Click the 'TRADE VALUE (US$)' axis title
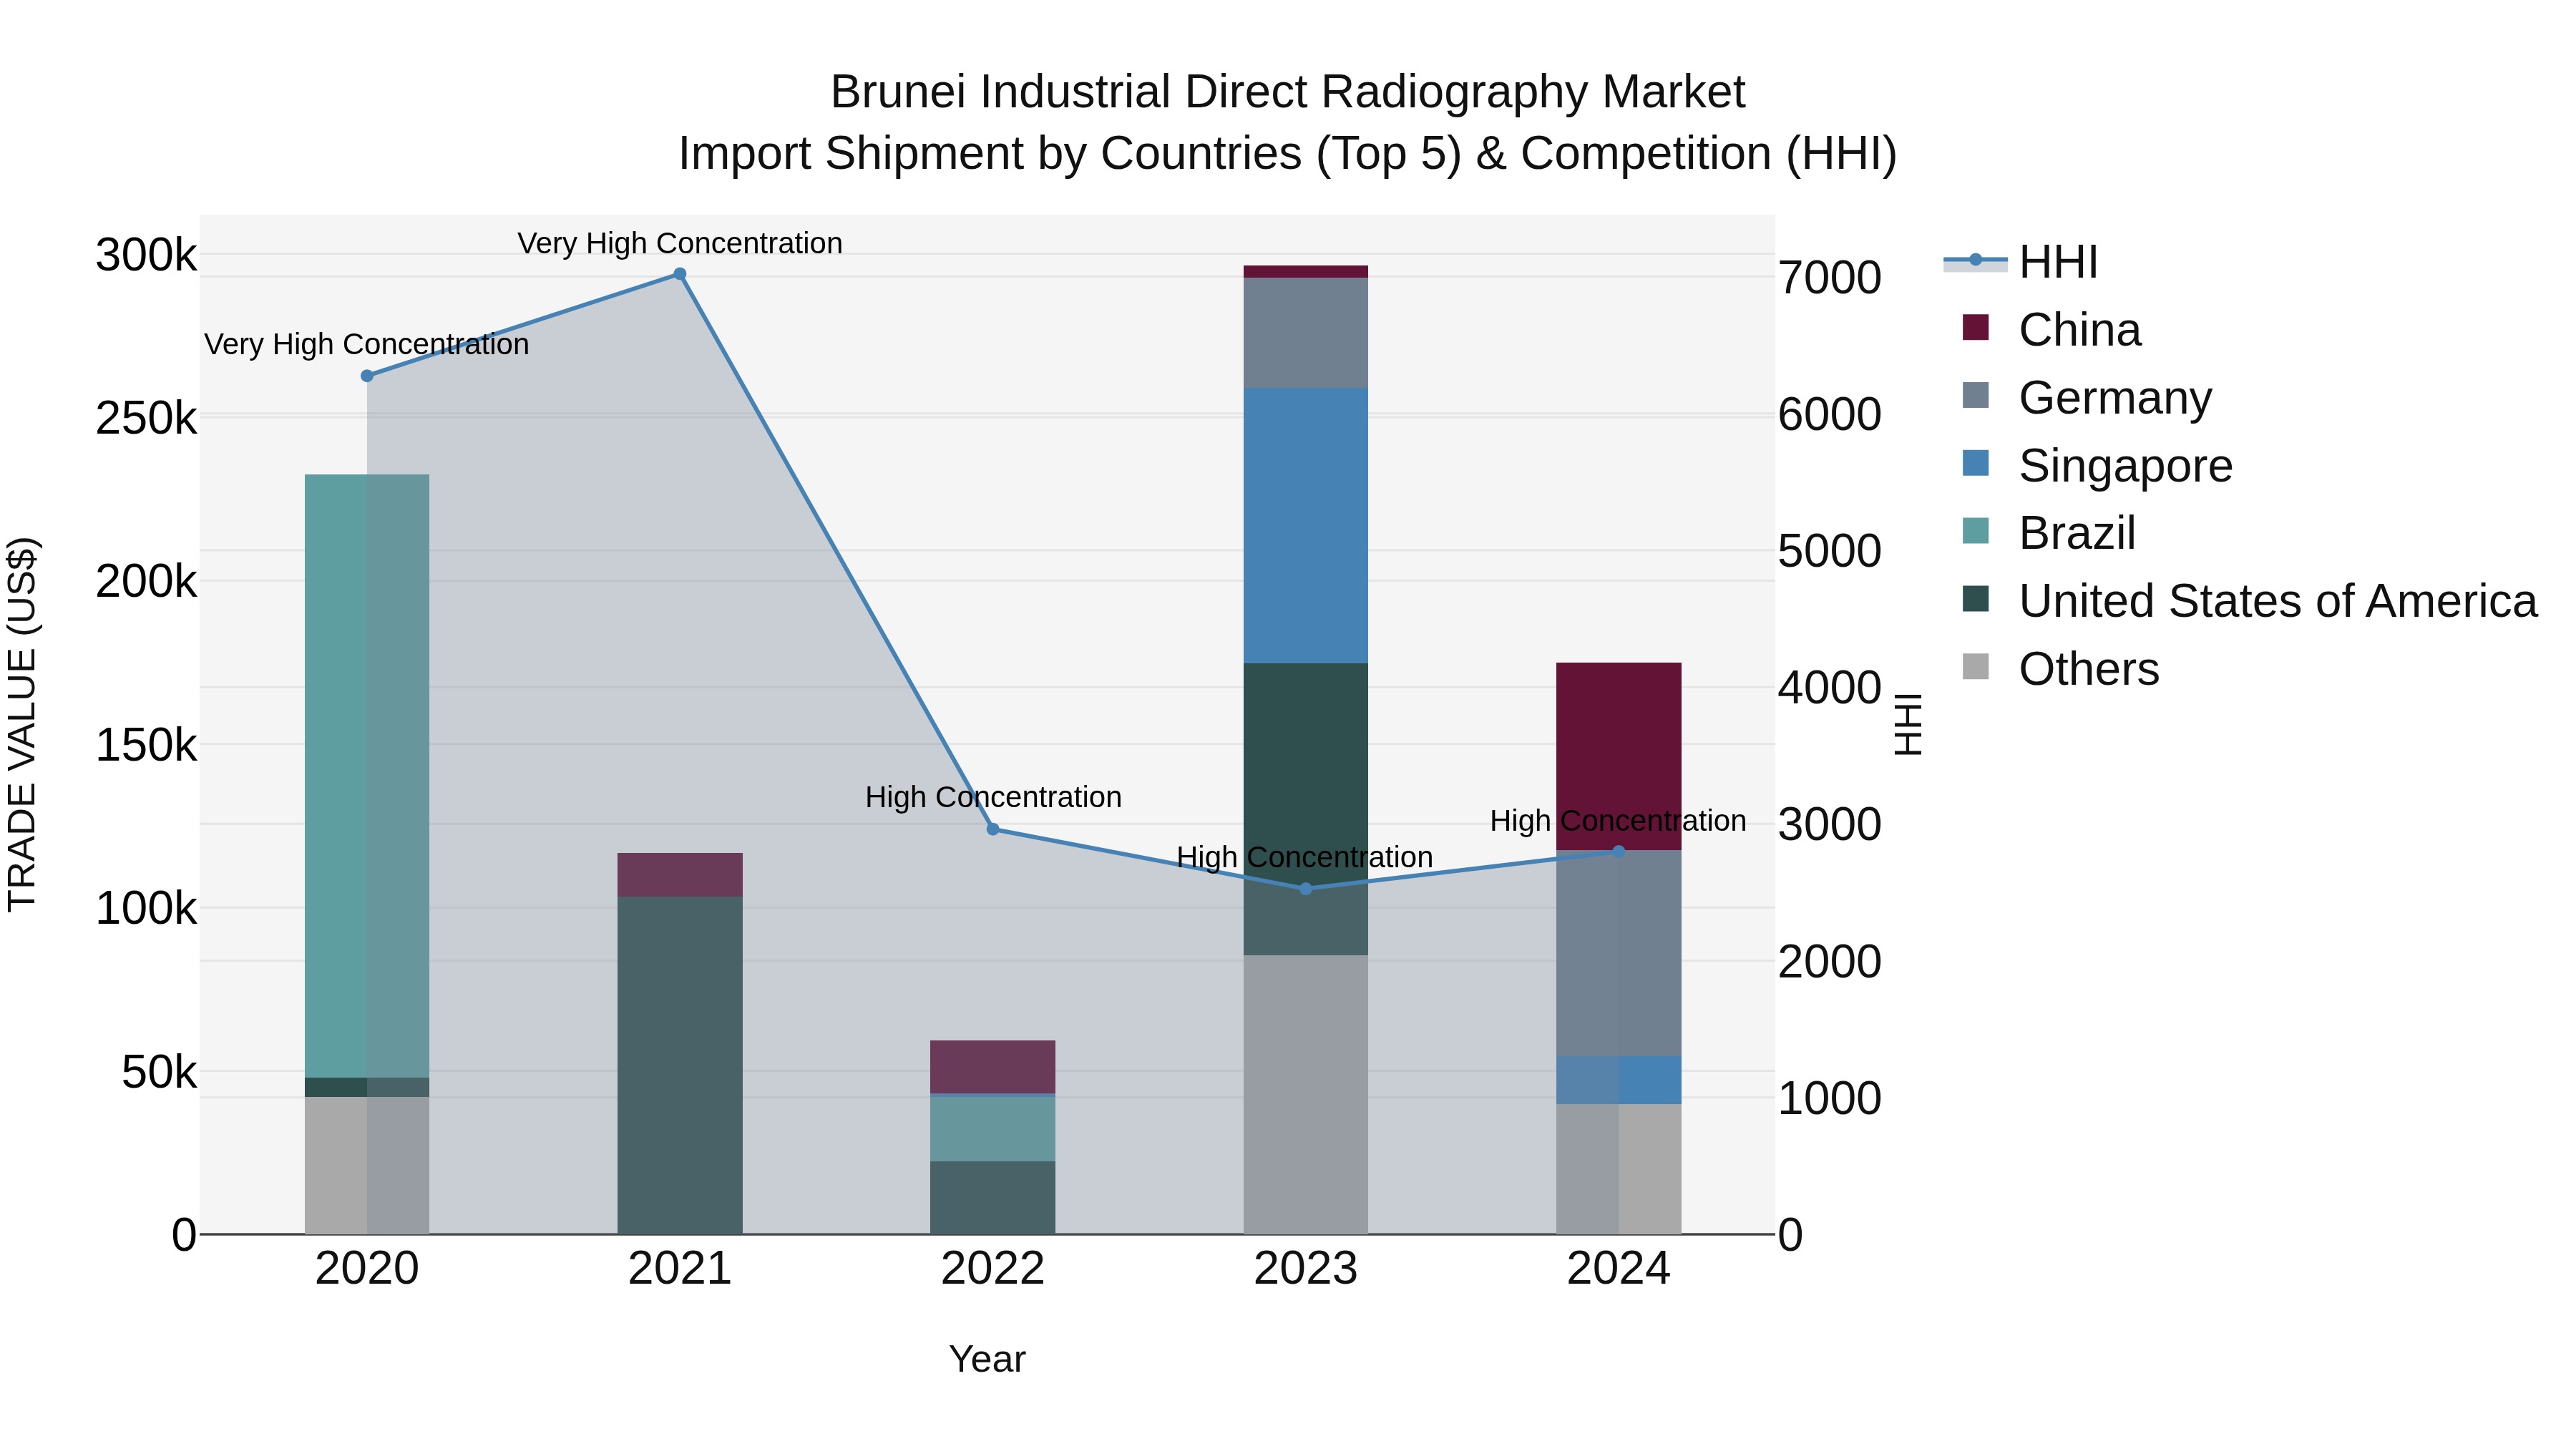2576x1449 pixels. 22,724
